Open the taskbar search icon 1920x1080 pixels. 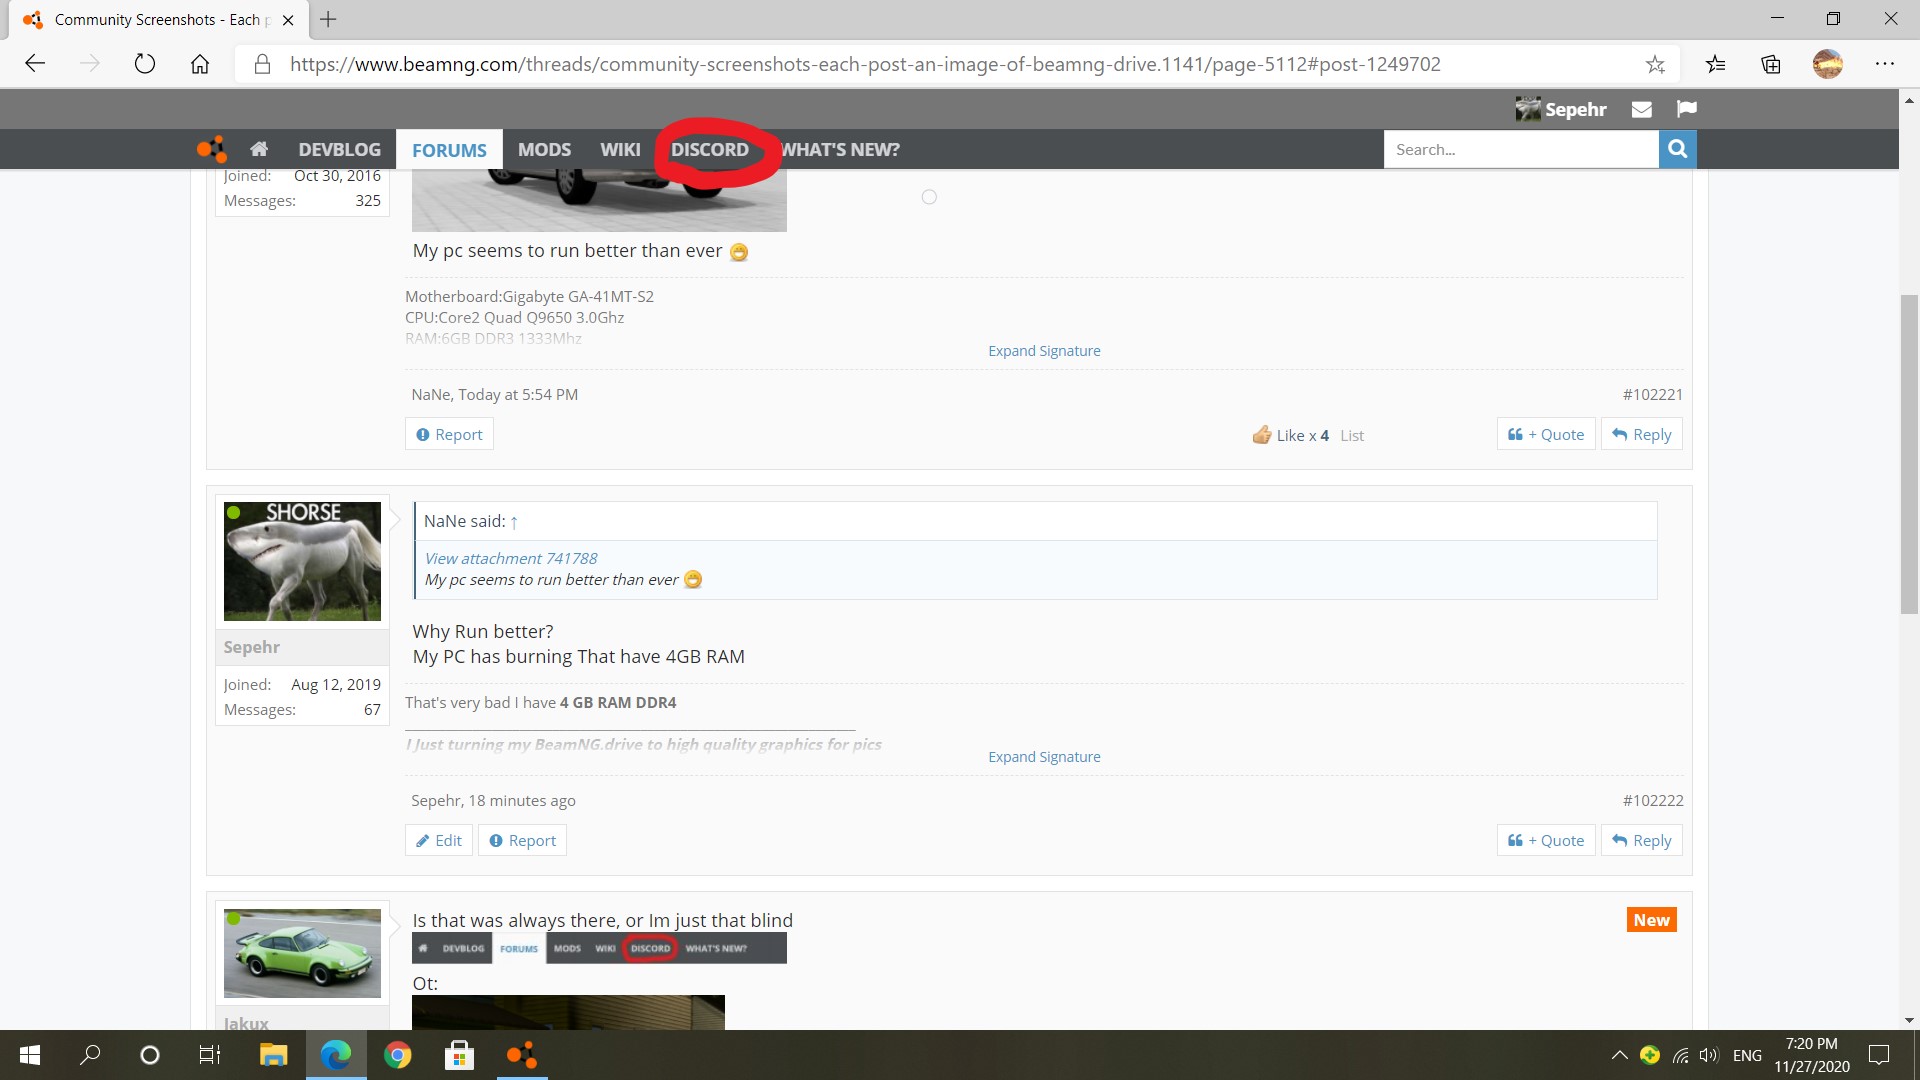pos(90,1055)
